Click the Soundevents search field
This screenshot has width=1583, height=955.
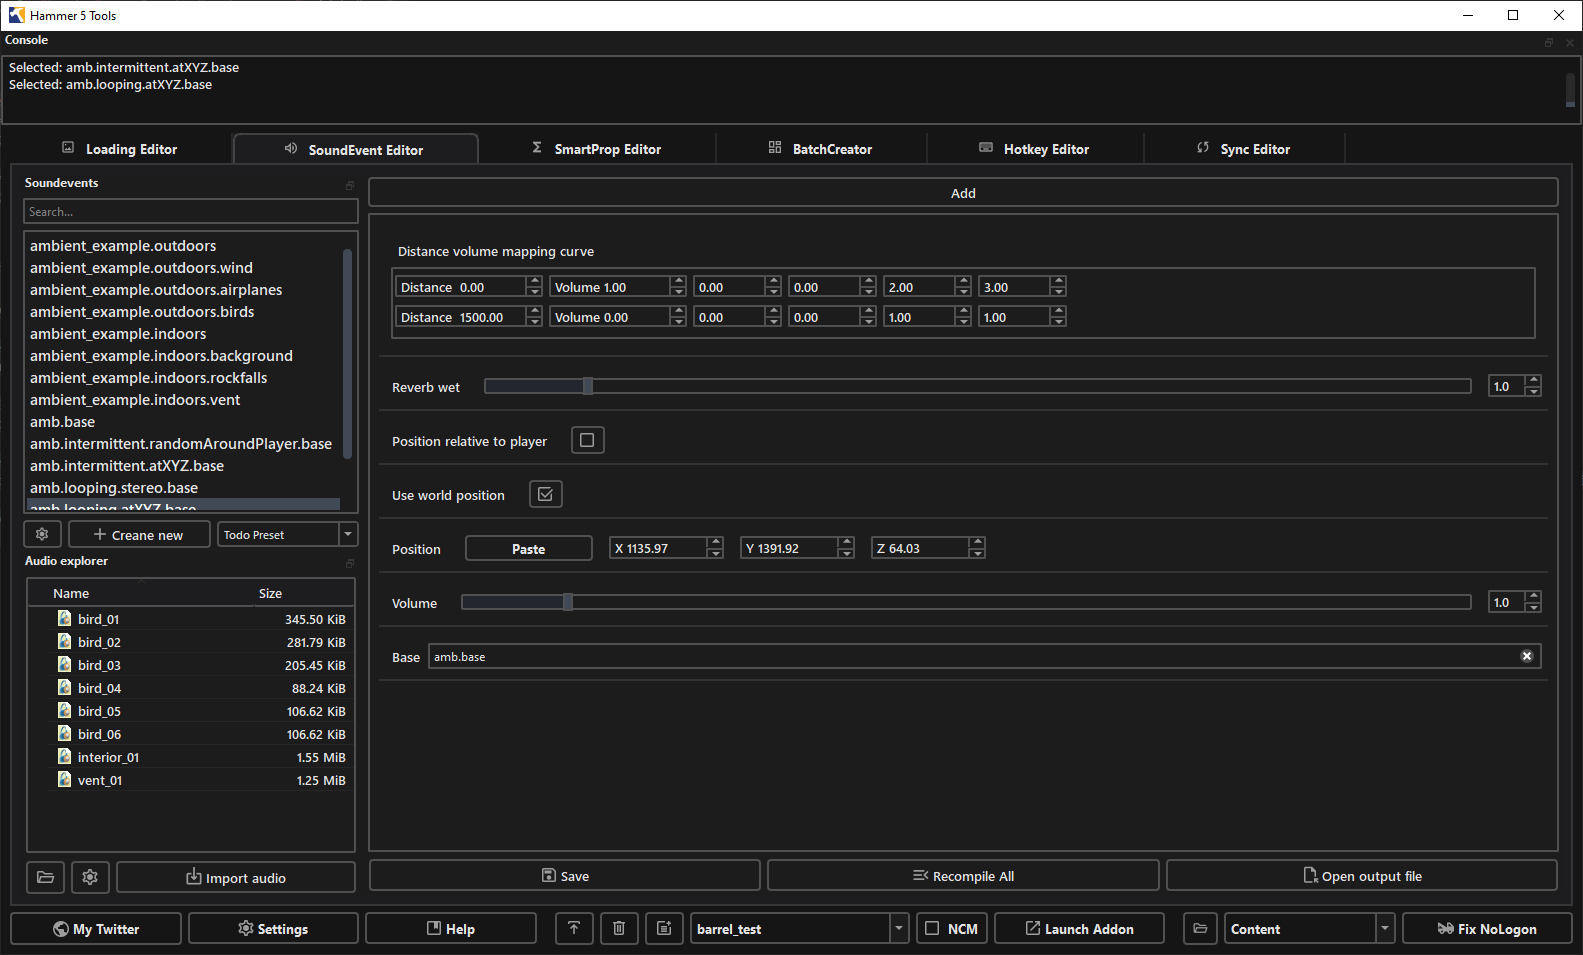(x=191, y=211)
